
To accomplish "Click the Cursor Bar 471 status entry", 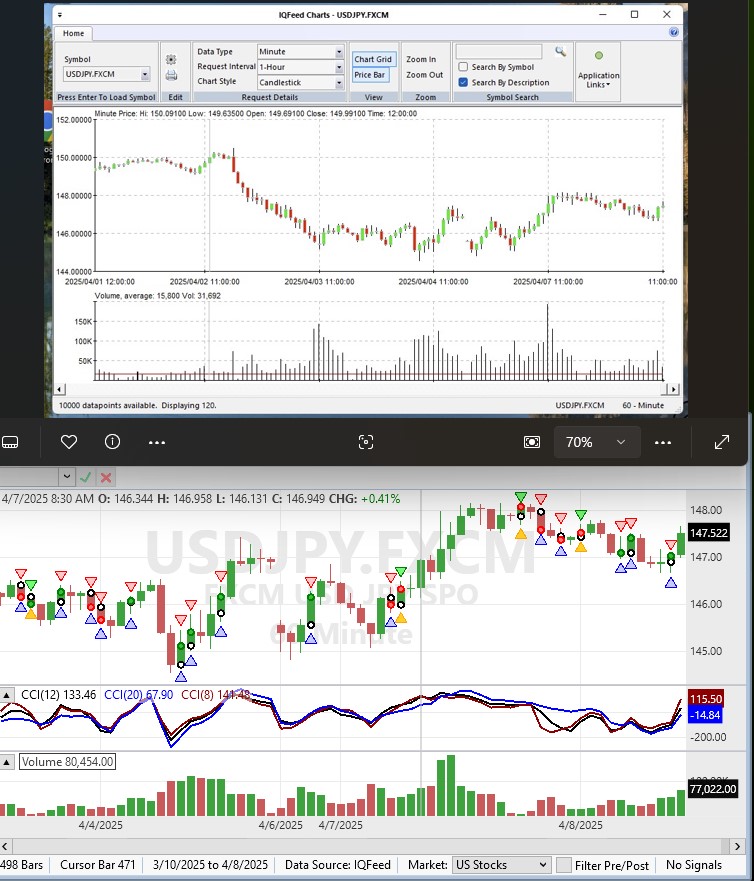I will (98, 865).
